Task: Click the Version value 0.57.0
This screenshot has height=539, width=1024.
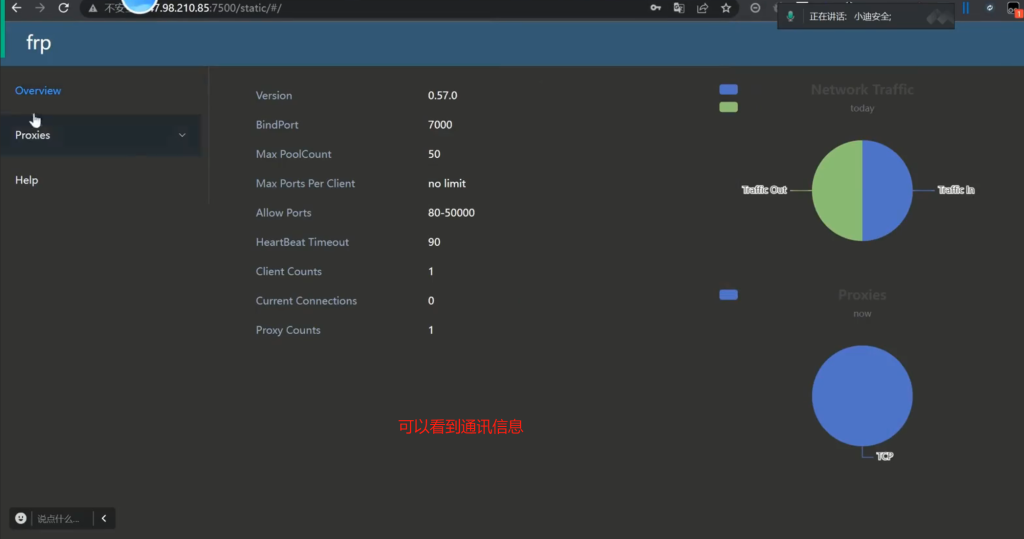Action: point(442,95)
